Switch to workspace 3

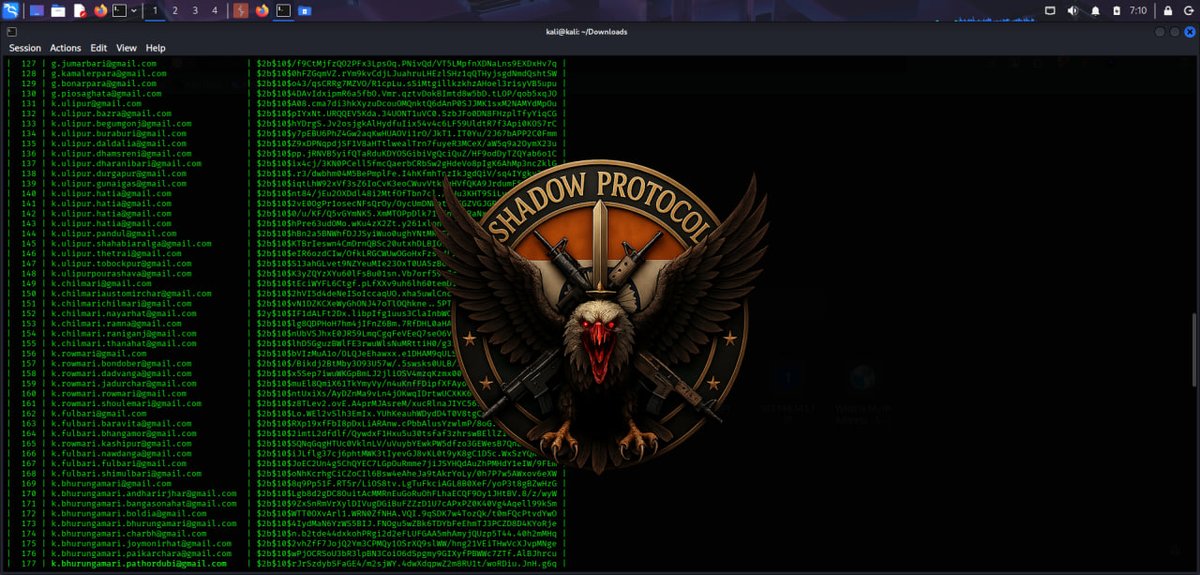[x=195, y=11]
